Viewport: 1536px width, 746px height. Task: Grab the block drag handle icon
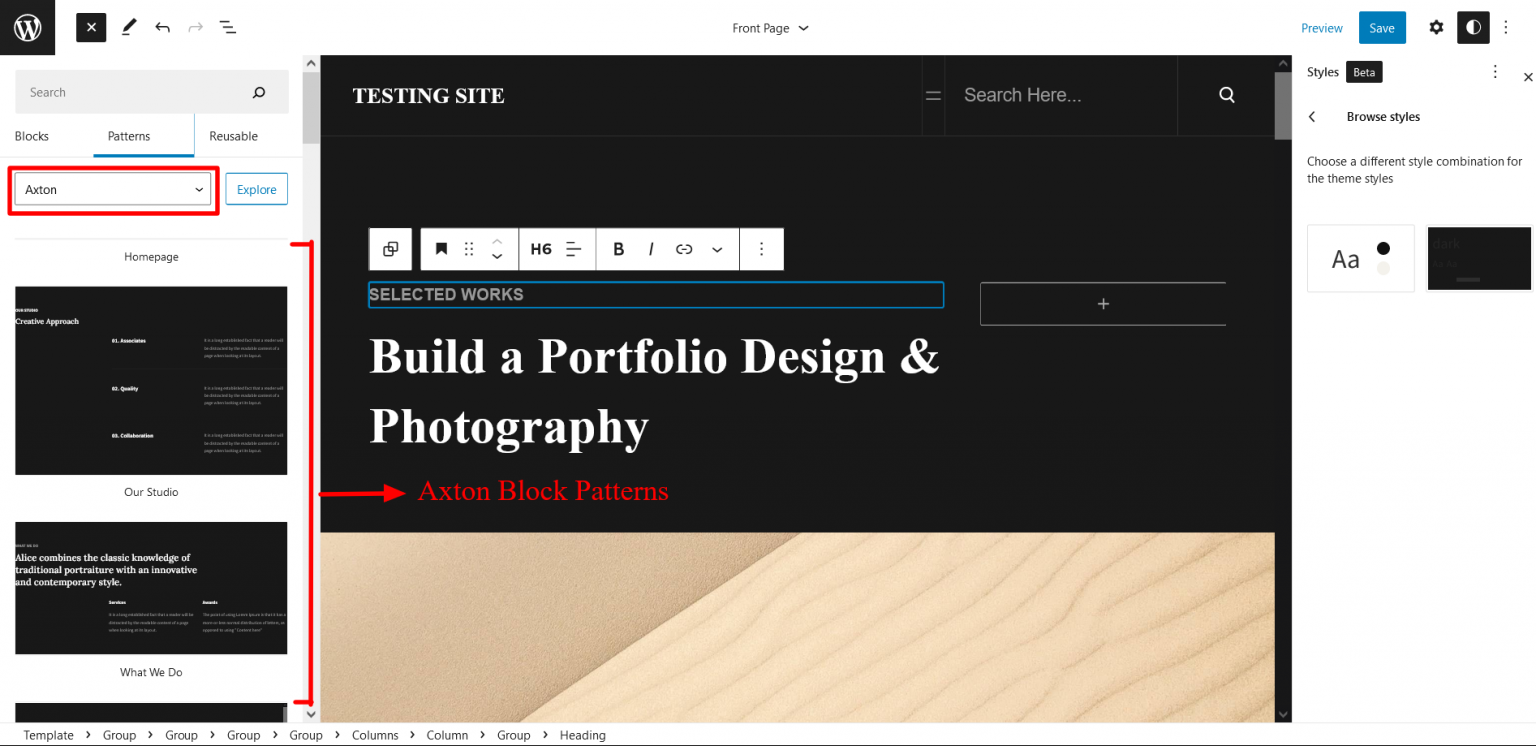(x=469, y=248)
